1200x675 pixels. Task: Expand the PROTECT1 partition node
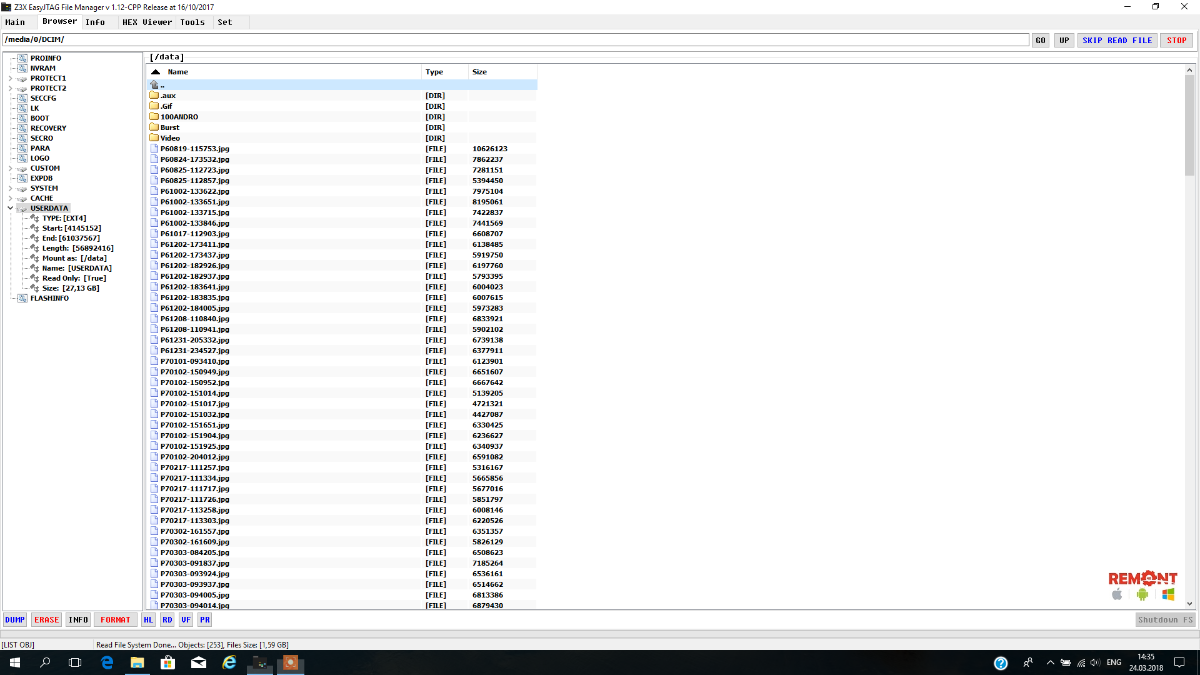click(10, 78)
